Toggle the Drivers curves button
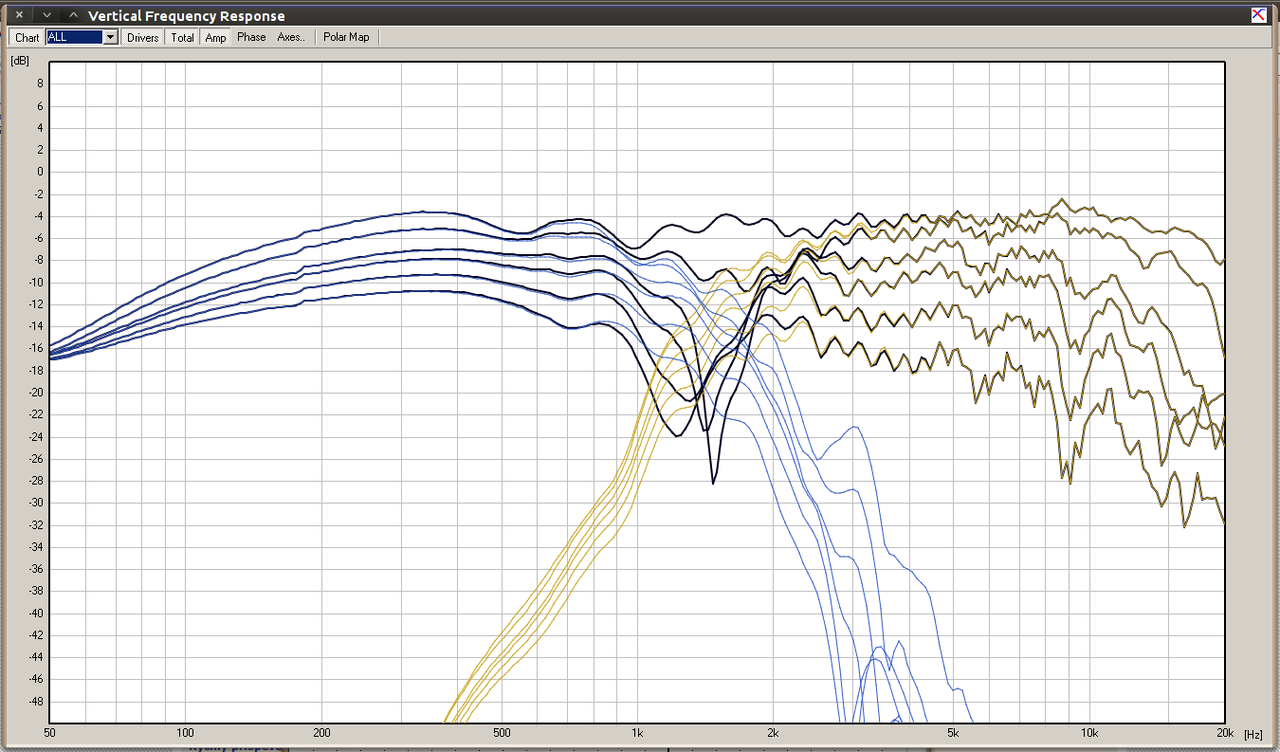 [143, 37]
